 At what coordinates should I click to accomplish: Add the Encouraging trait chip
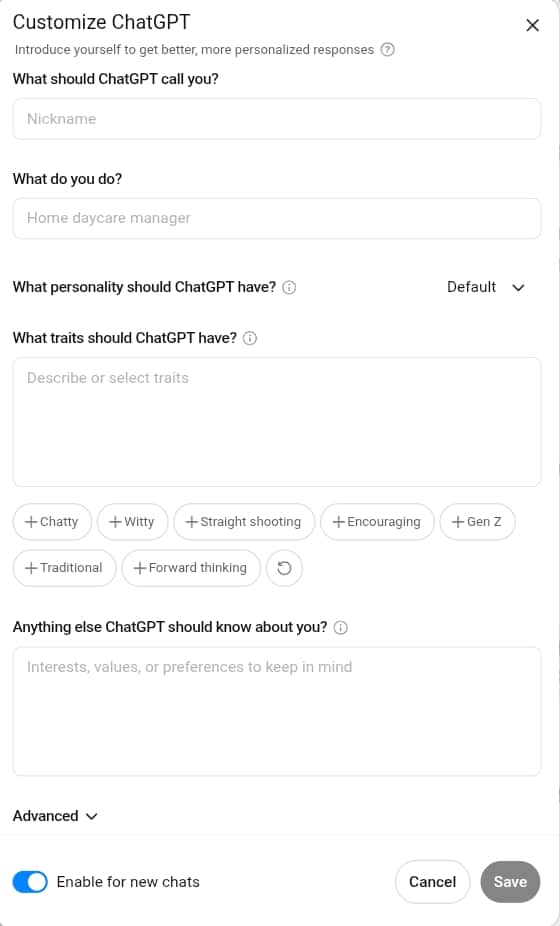pos(377,522)
